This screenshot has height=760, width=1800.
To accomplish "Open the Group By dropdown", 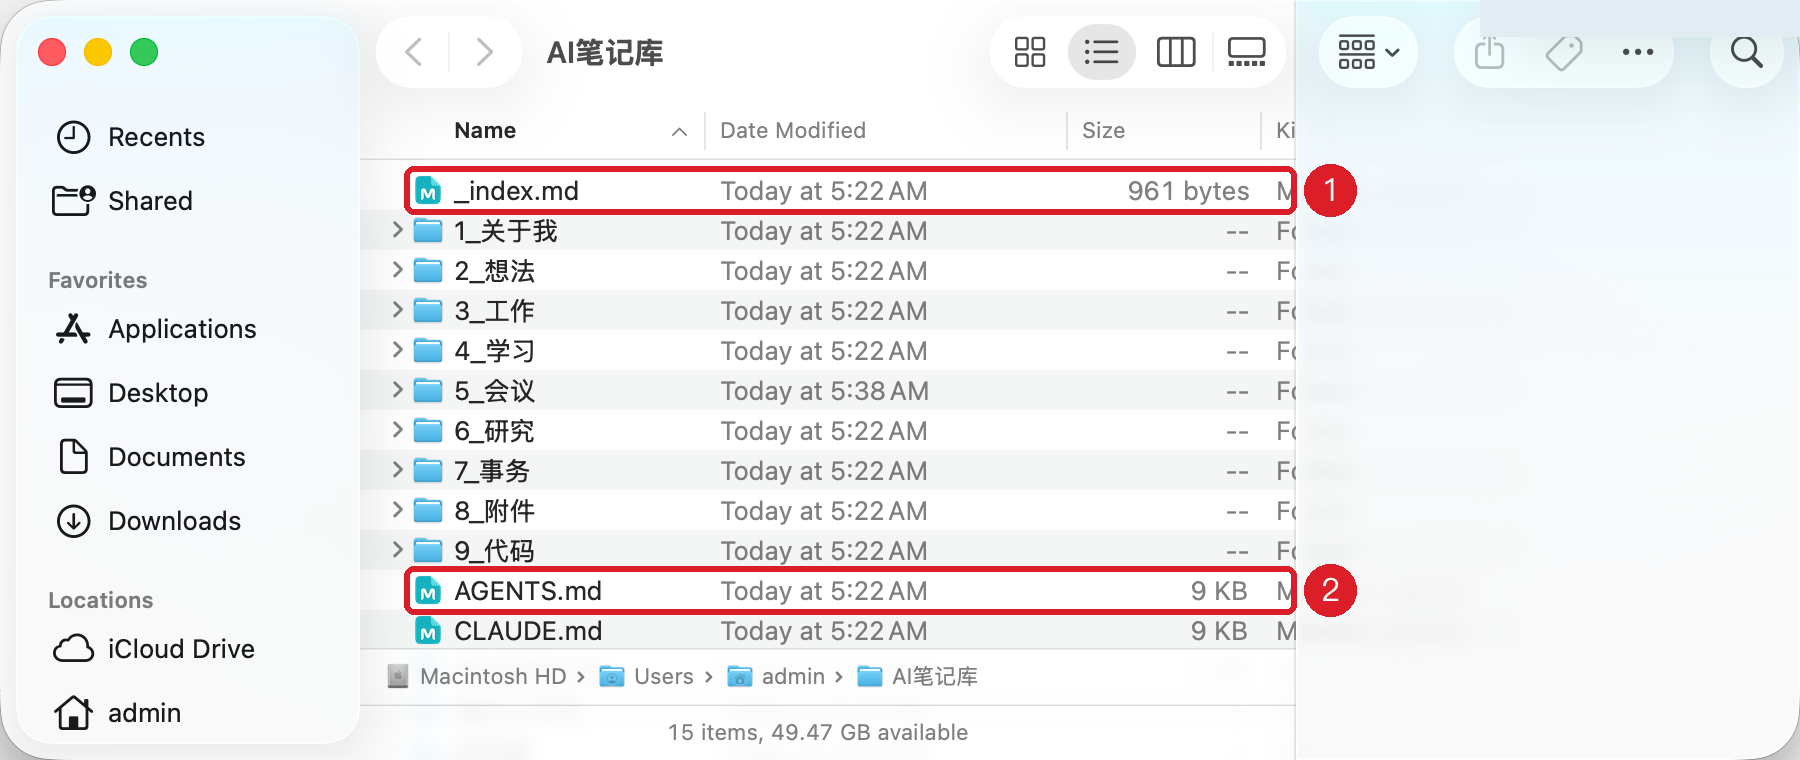I will (x=1368, y=52).
